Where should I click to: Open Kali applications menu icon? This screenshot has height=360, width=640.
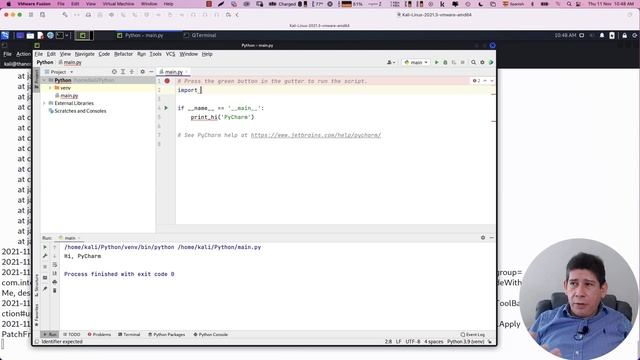(5, 36)
